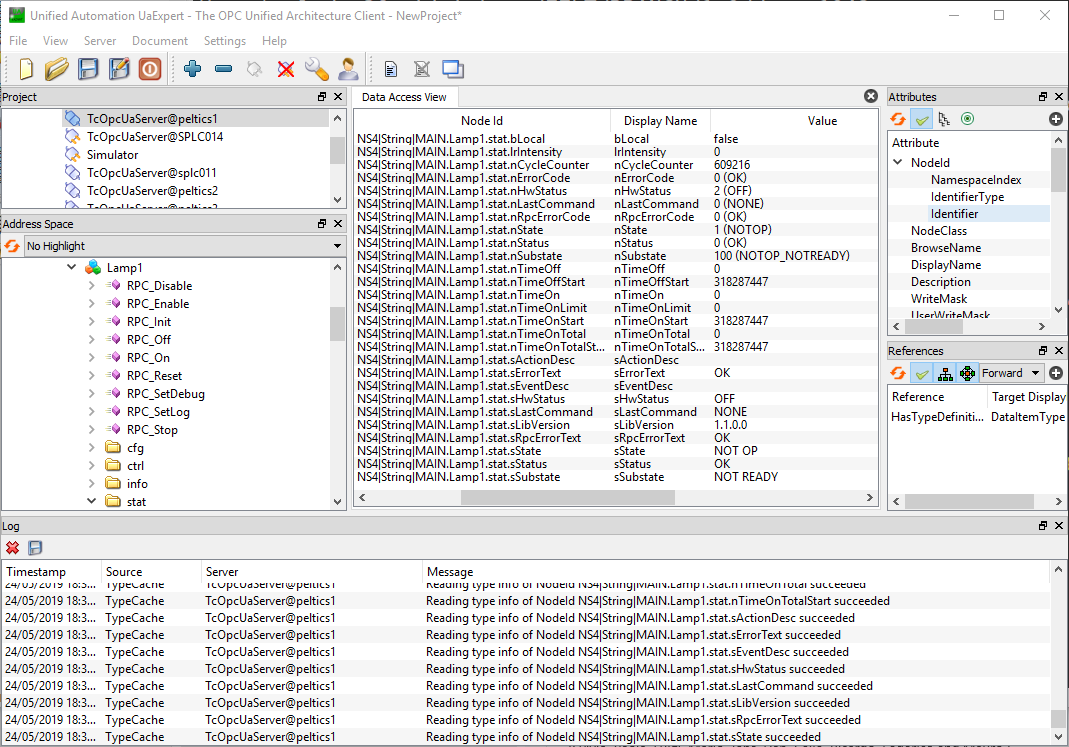Click the Disconnect Server red X icon
The height and width of the screenshot is (747, 1069).
coord(286,69)
